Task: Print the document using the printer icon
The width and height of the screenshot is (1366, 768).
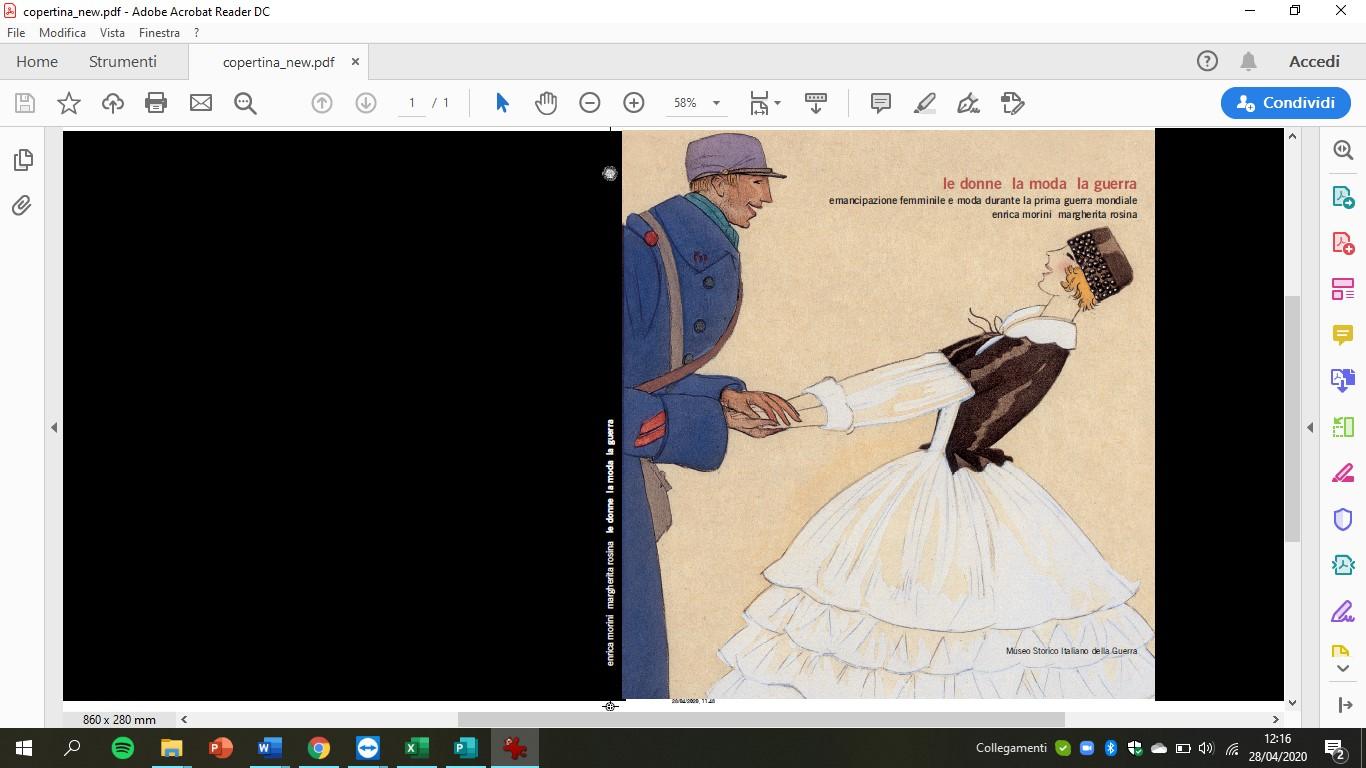Action: click(x=156, y=103)
